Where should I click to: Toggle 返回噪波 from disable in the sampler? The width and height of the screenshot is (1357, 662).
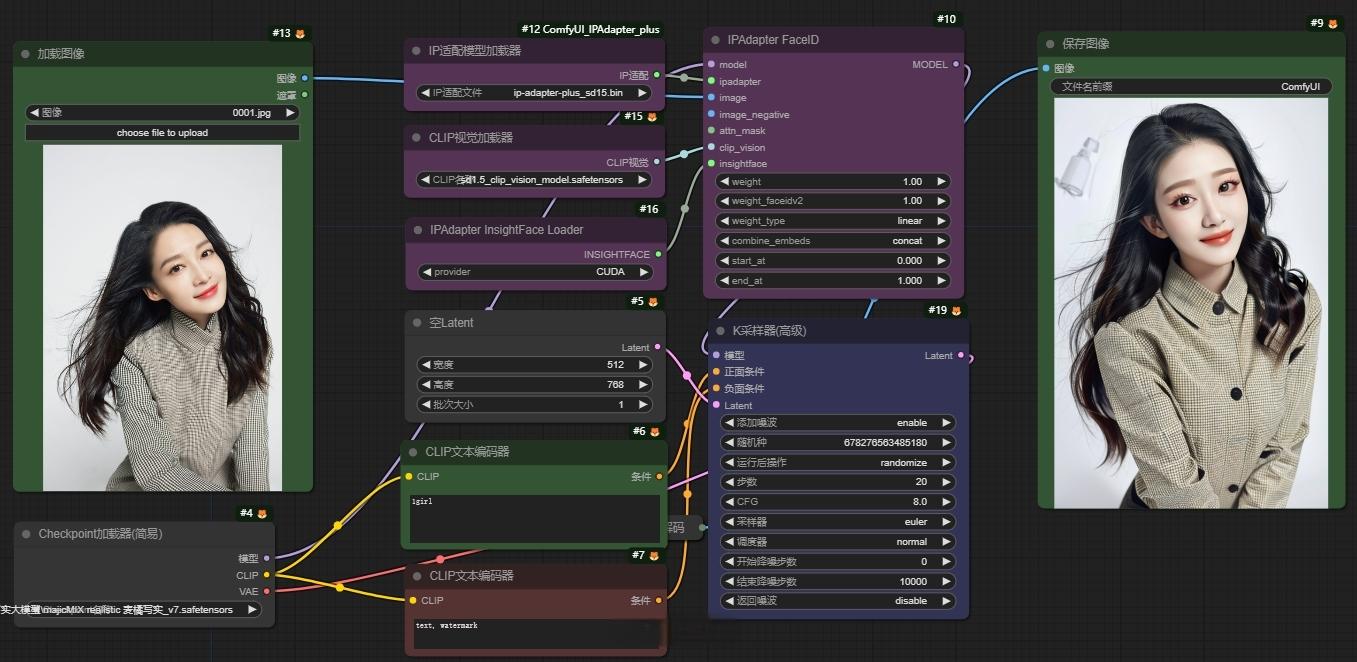(837, 601)
